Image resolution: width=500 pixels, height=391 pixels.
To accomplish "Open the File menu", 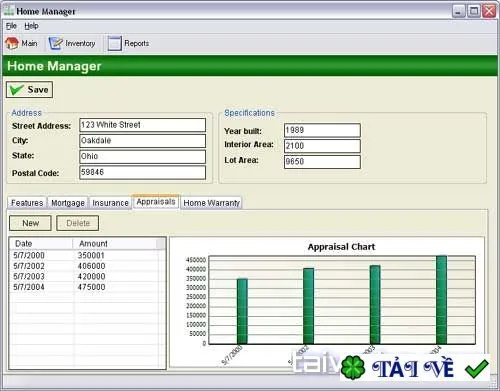I will pyautogui.click(x=11, y=26).
